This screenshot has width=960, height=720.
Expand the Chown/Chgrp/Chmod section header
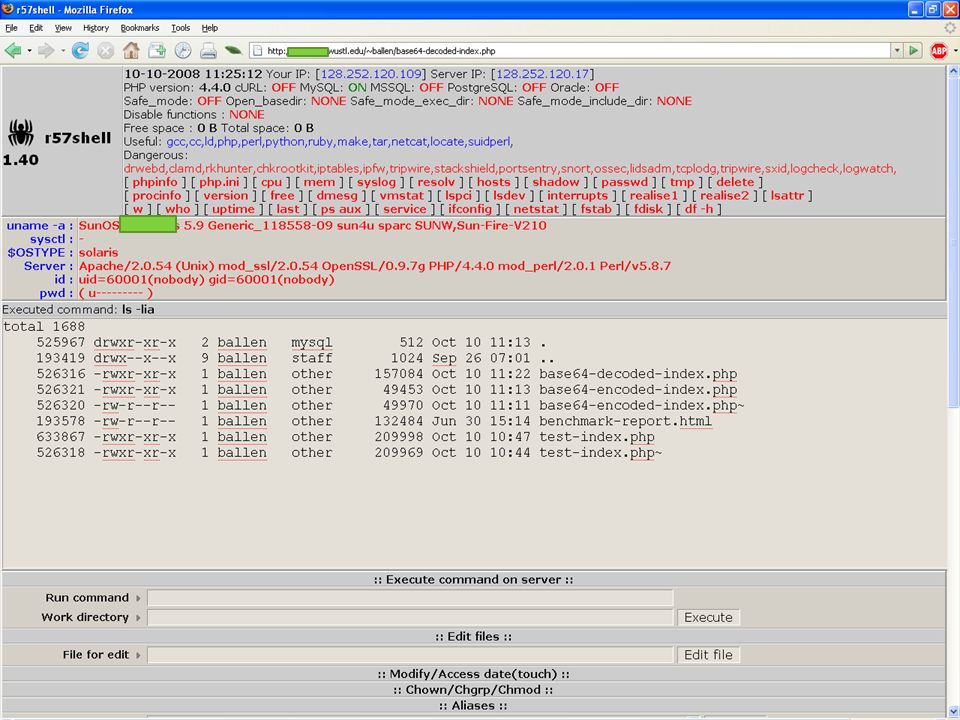coord(473,690)
